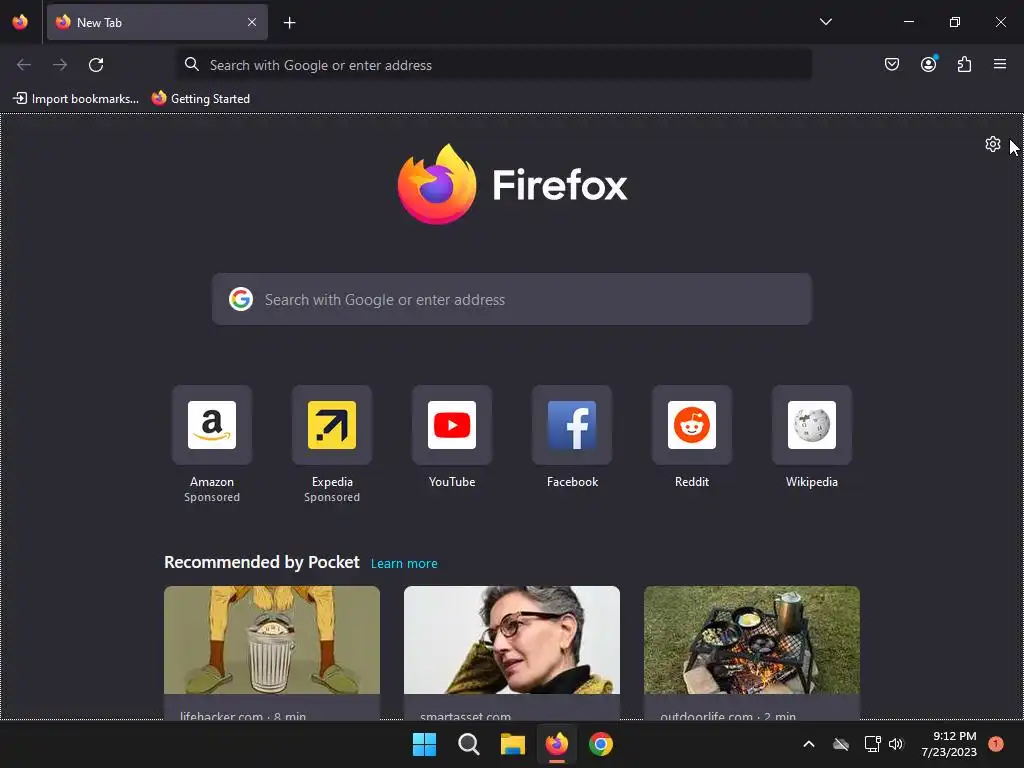Image resolution: width=1024 pixels, height=768 pixels.
Task: Open File Explorer from taskbar
Action: [x=513, y=744]
